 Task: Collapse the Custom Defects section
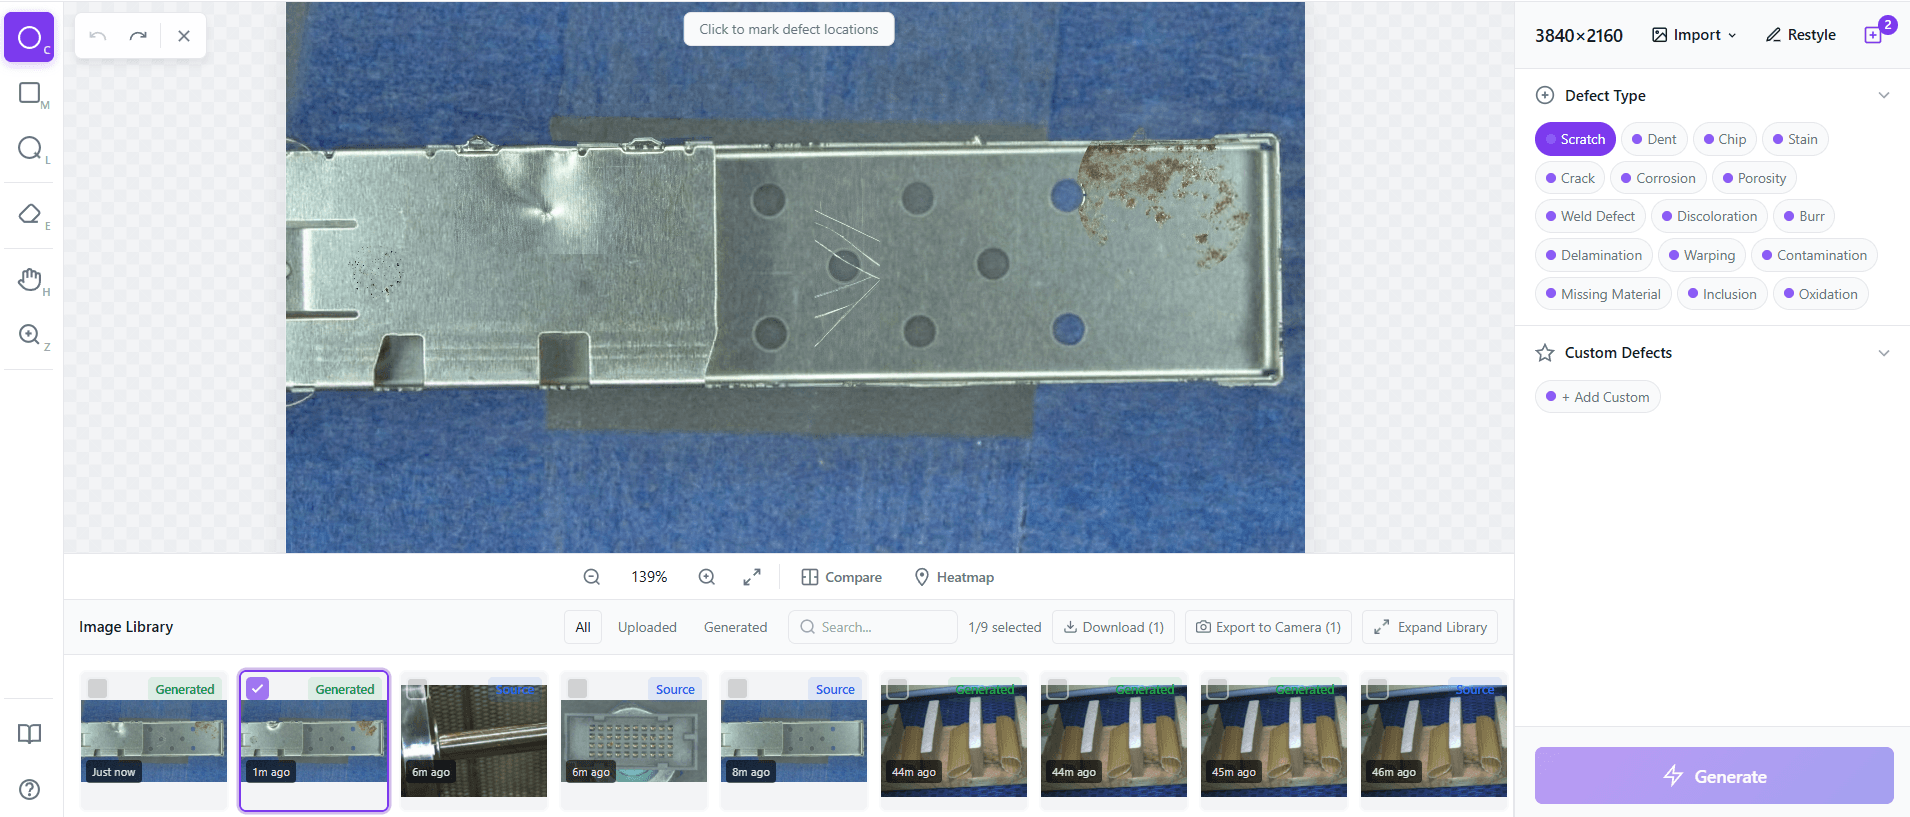click(x=1883, y=353)
